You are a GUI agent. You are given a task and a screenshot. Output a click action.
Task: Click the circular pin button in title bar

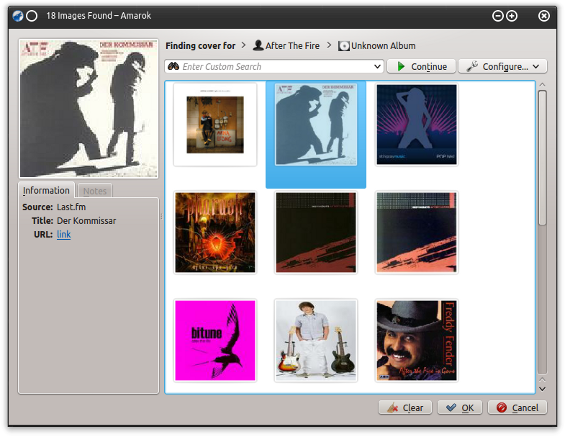pyautogui.click(x=32, y=16)
